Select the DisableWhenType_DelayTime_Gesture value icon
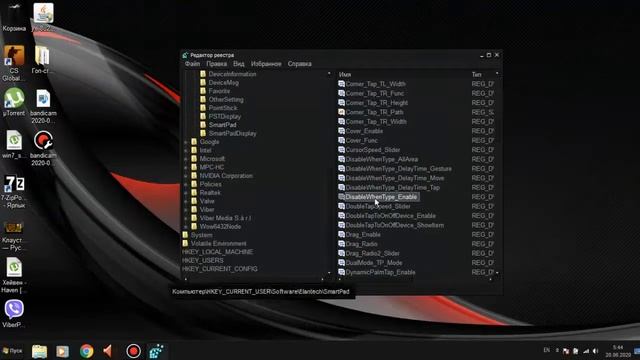The width and height of the screenshot is (640, 360). click(342, 169)
